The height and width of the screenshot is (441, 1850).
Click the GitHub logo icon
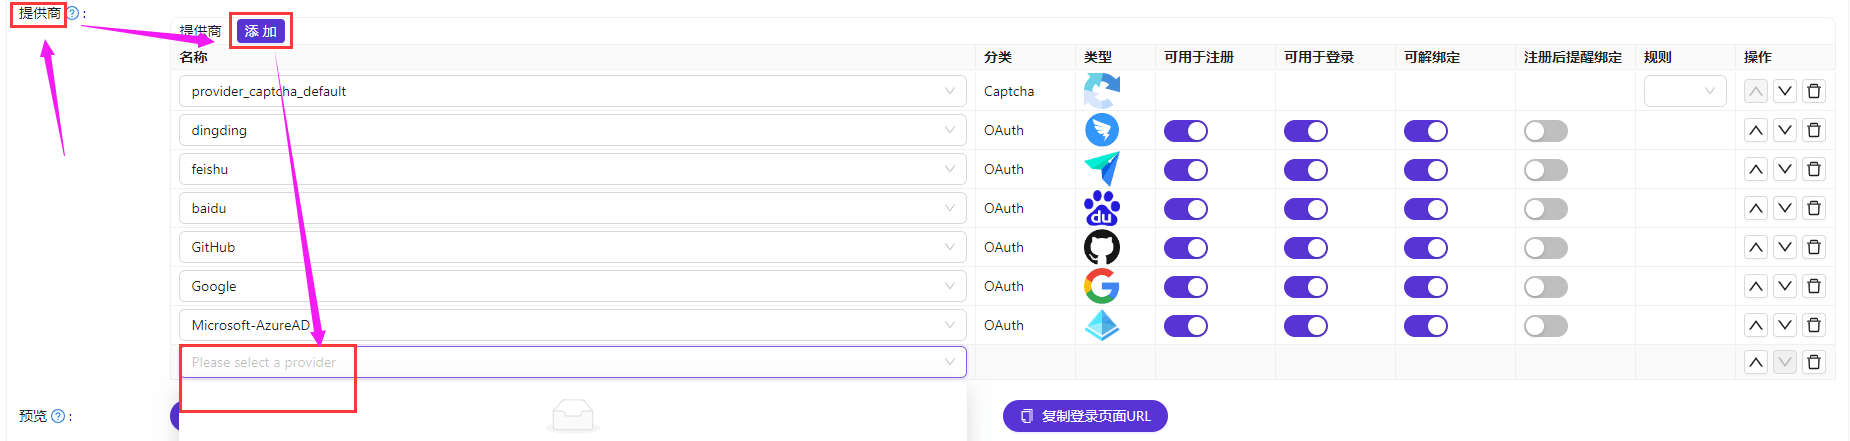[x=1102, y=247]
